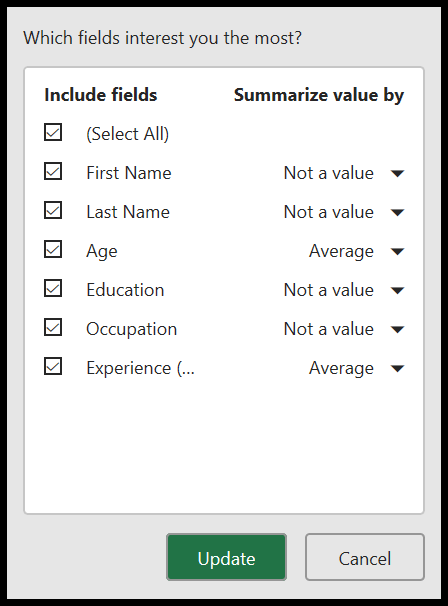Click Not a value for First Name
Viewport: 448px width, 606px height.
[329, 173]
